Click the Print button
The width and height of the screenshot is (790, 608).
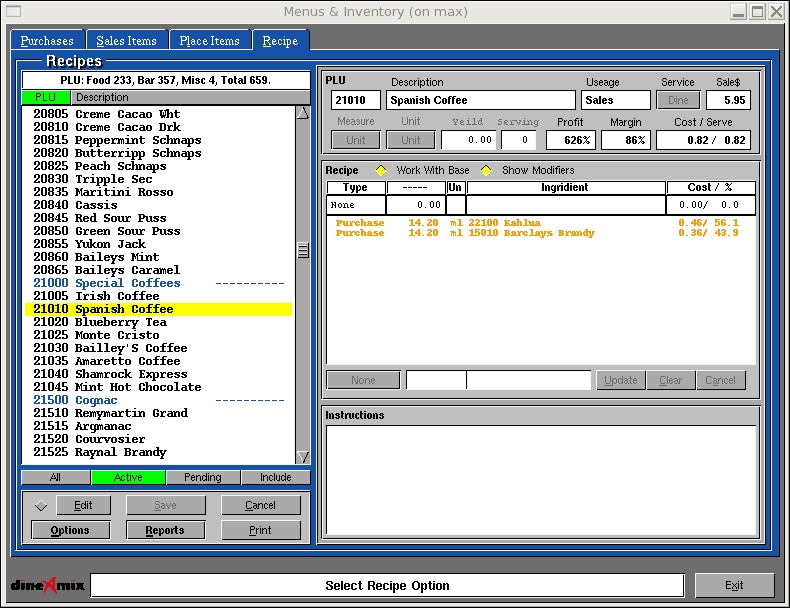pos(260,530)
